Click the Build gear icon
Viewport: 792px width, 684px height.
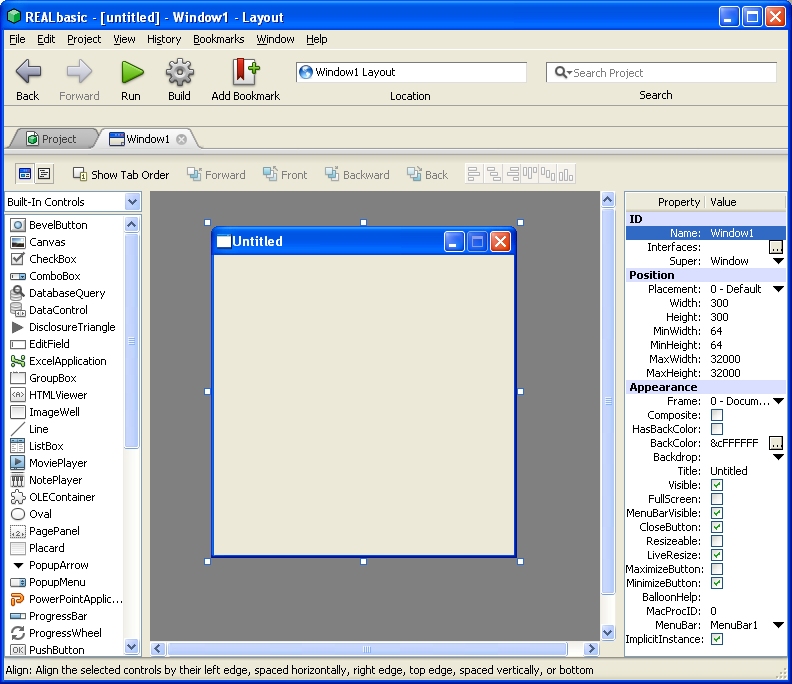pyautogui.click(x=180, y=72)
